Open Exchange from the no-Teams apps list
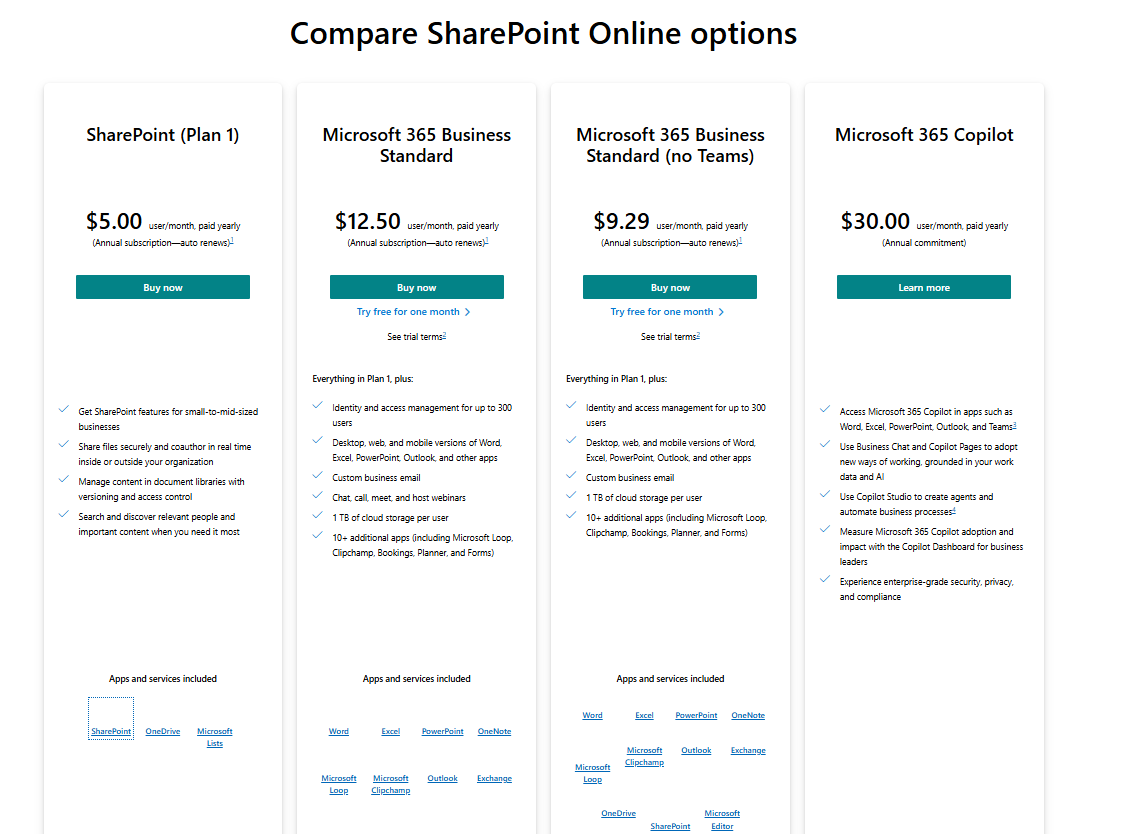This screenshot has width=1128, height=834. [x=748, y=749]
